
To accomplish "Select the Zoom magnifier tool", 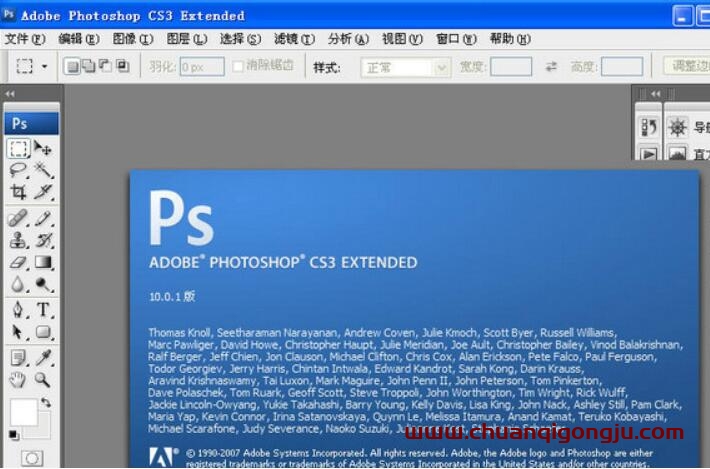I will (x=43, y=379).
